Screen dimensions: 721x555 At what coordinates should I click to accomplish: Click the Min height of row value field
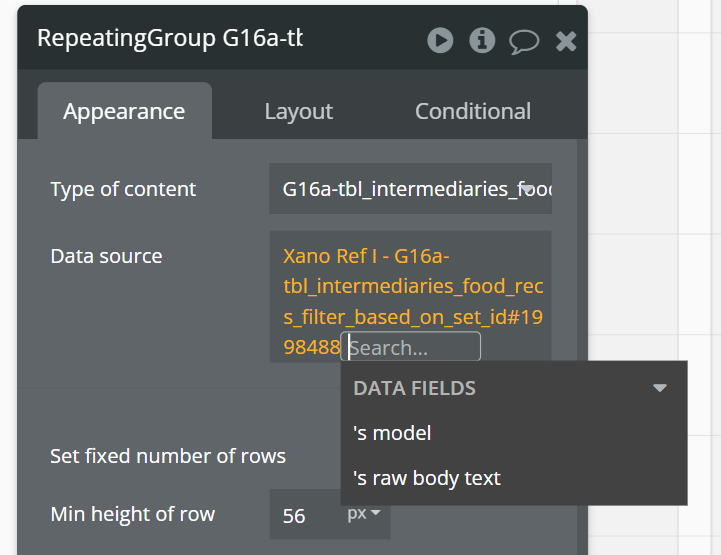[299, 515]
